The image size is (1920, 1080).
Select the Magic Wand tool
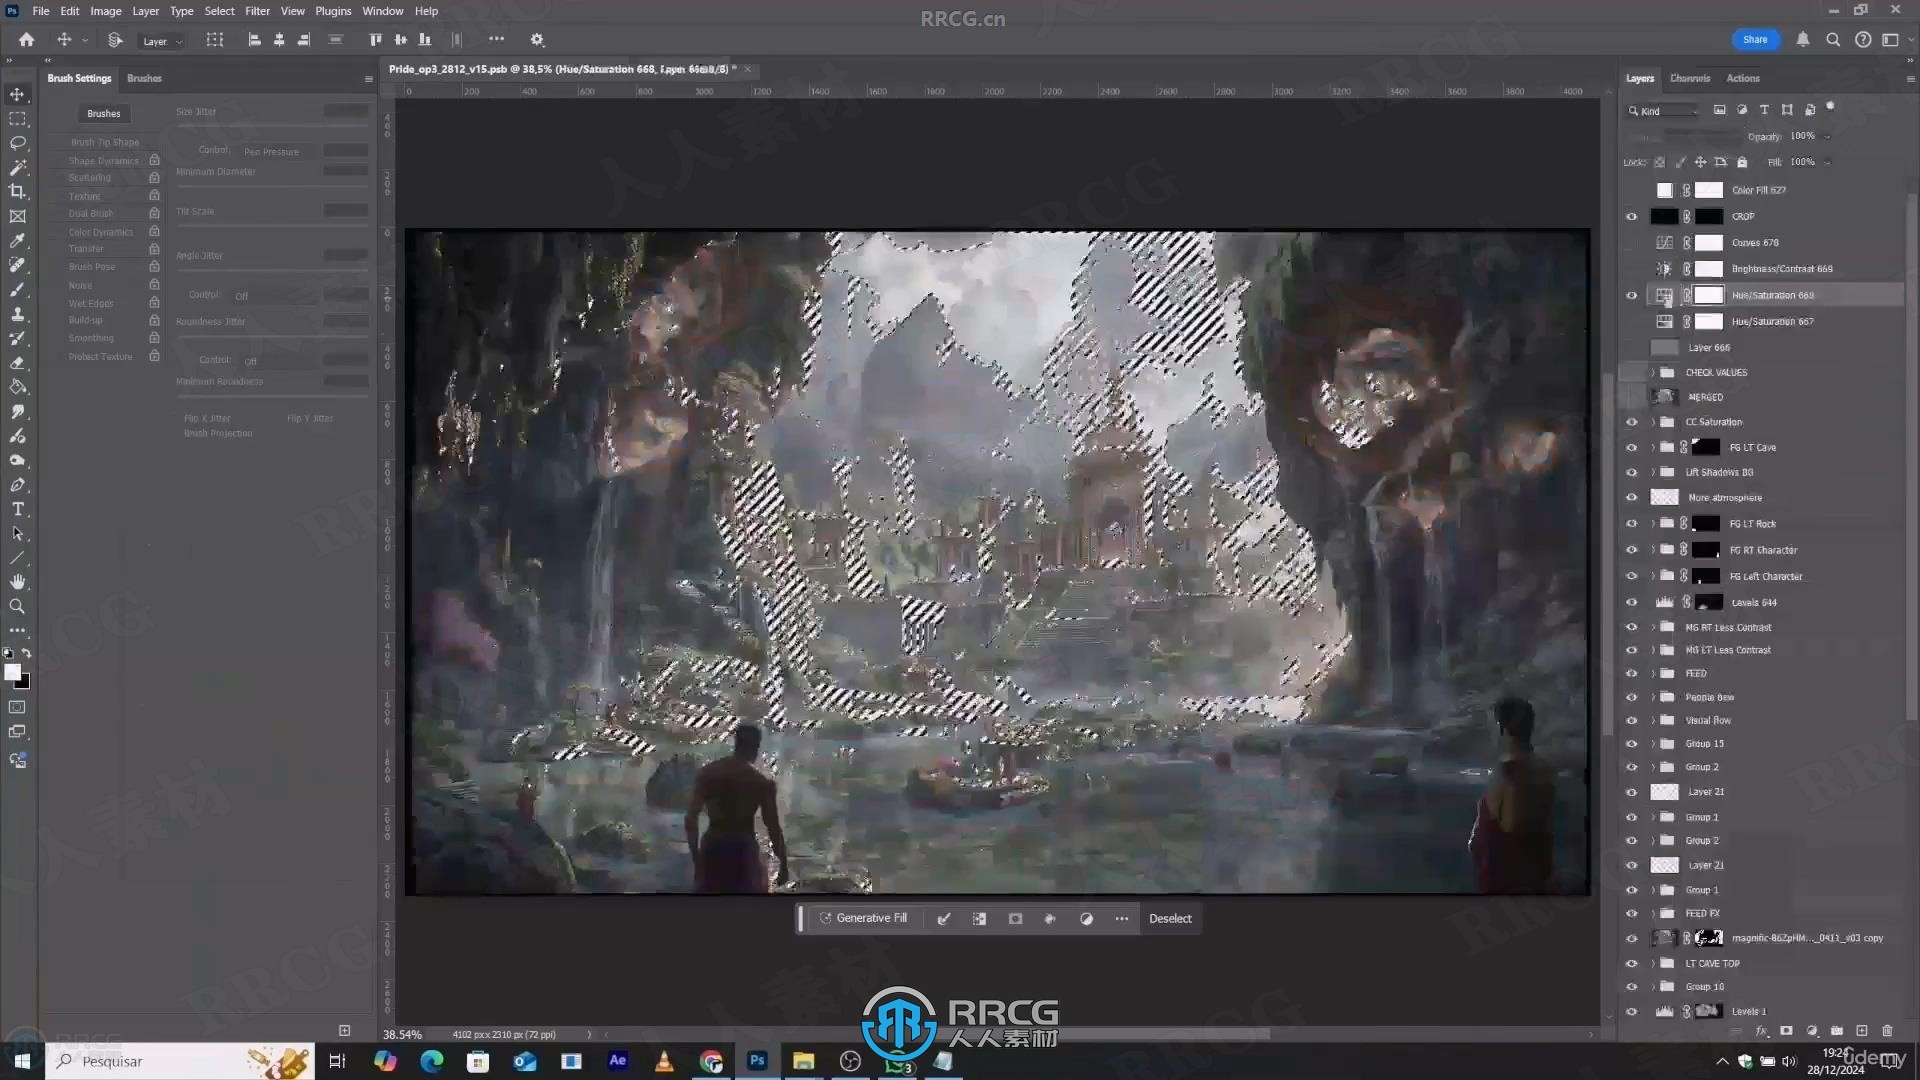[17, 167]
